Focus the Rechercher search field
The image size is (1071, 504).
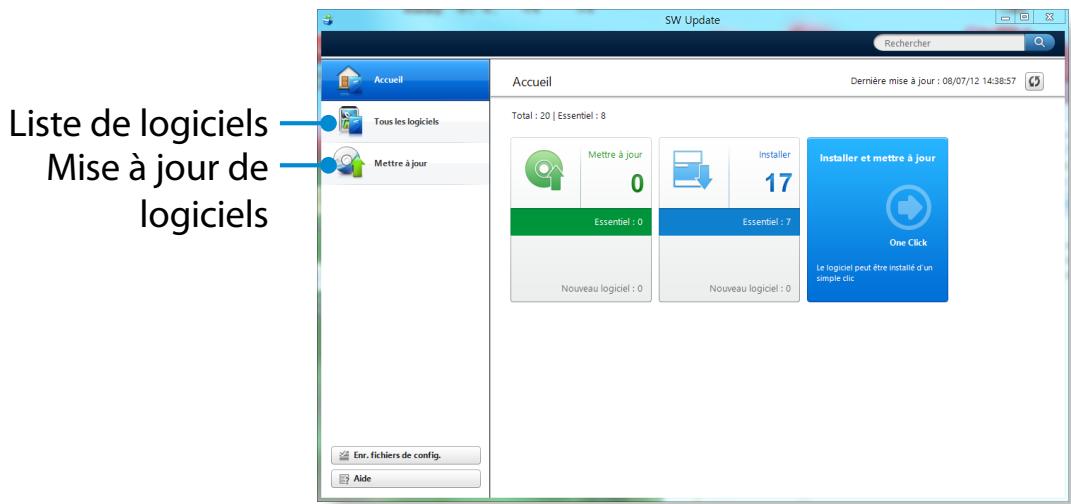click(x=948, y=43)
